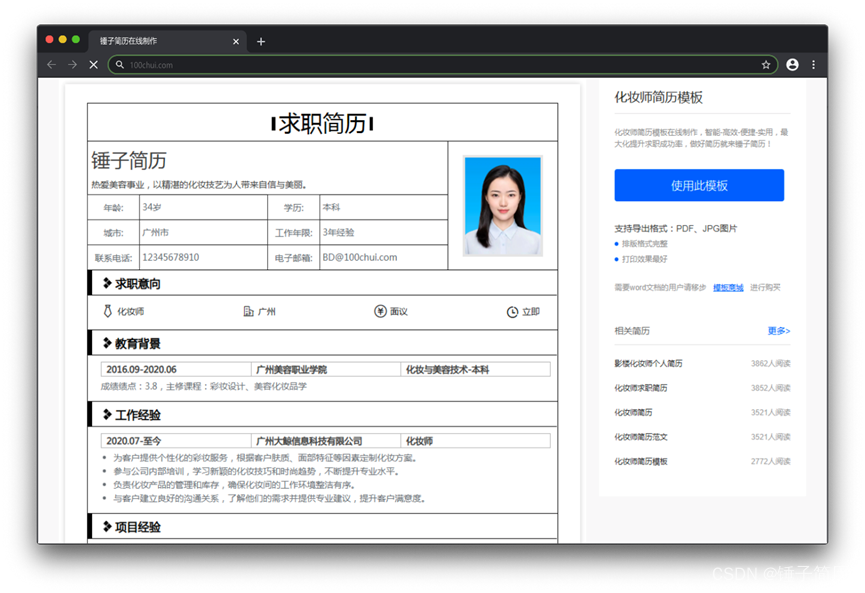
Task: Click the date 2020.07-至今
Action: [x=134, y=441]
